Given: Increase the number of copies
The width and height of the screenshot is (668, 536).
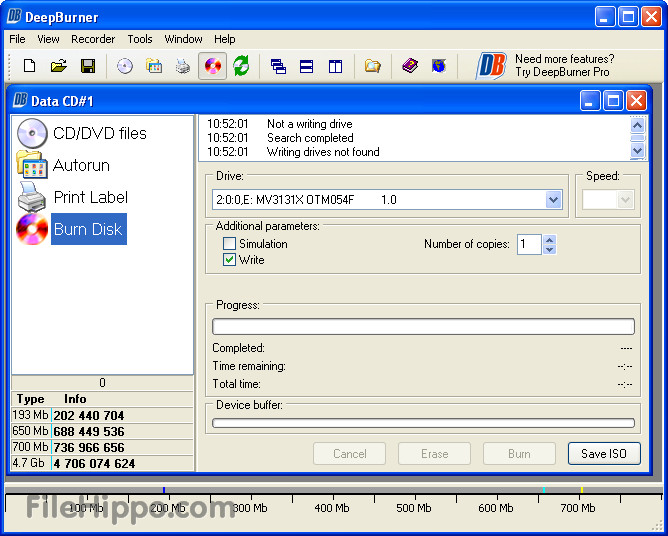Looking at the screenshot, I should tap(549, 240).
